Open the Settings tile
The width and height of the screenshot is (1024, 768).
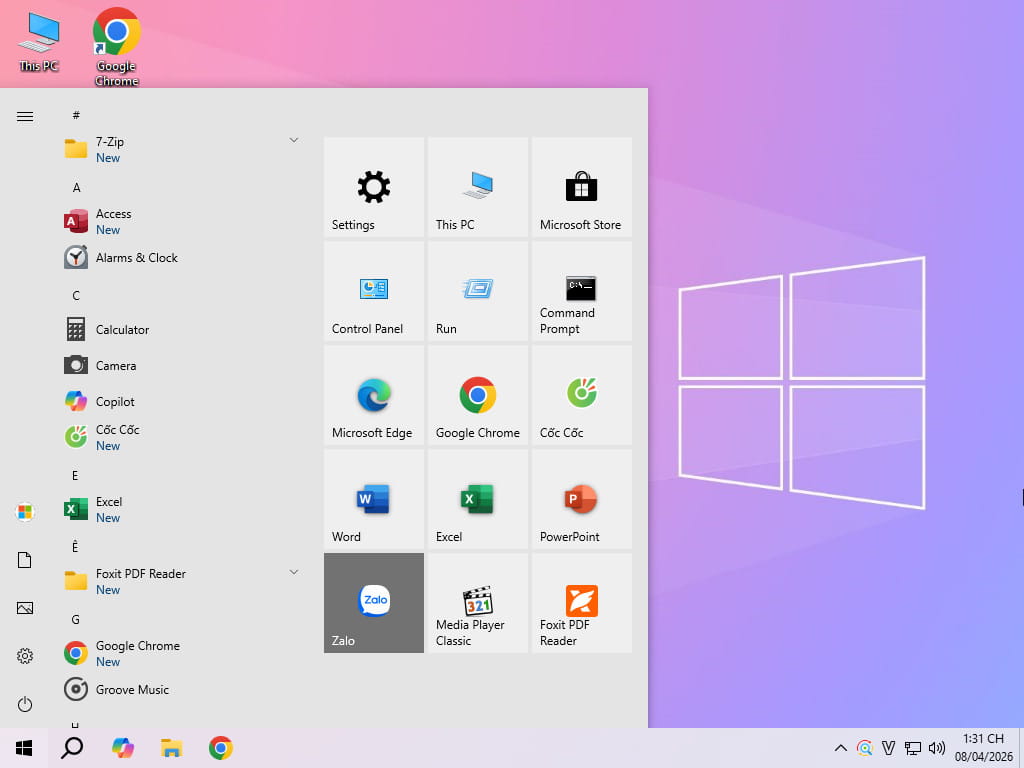click(x=374, y=187)
